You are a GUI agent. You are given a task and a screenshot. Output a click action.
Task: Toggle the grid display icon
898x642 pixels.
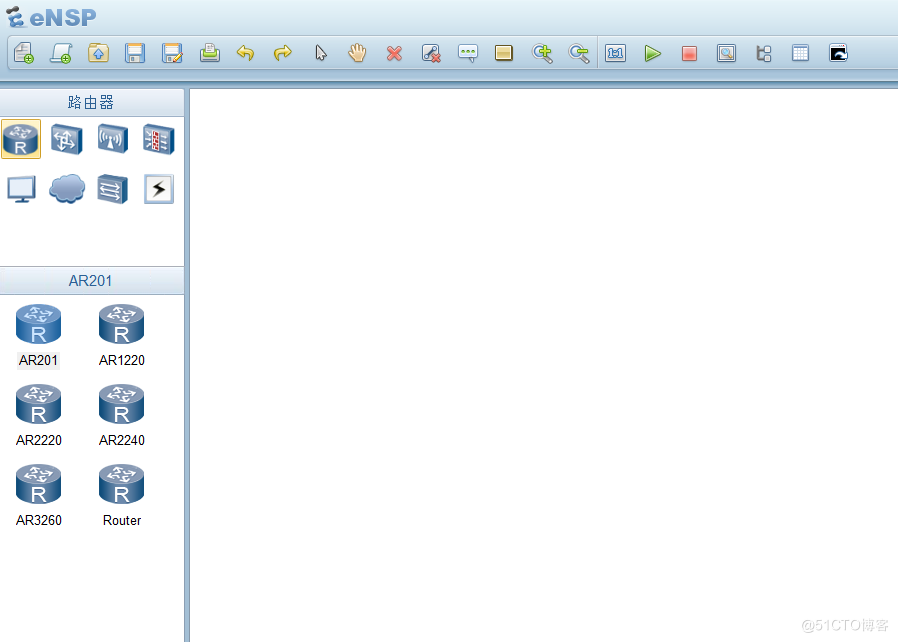coord(800,53)
